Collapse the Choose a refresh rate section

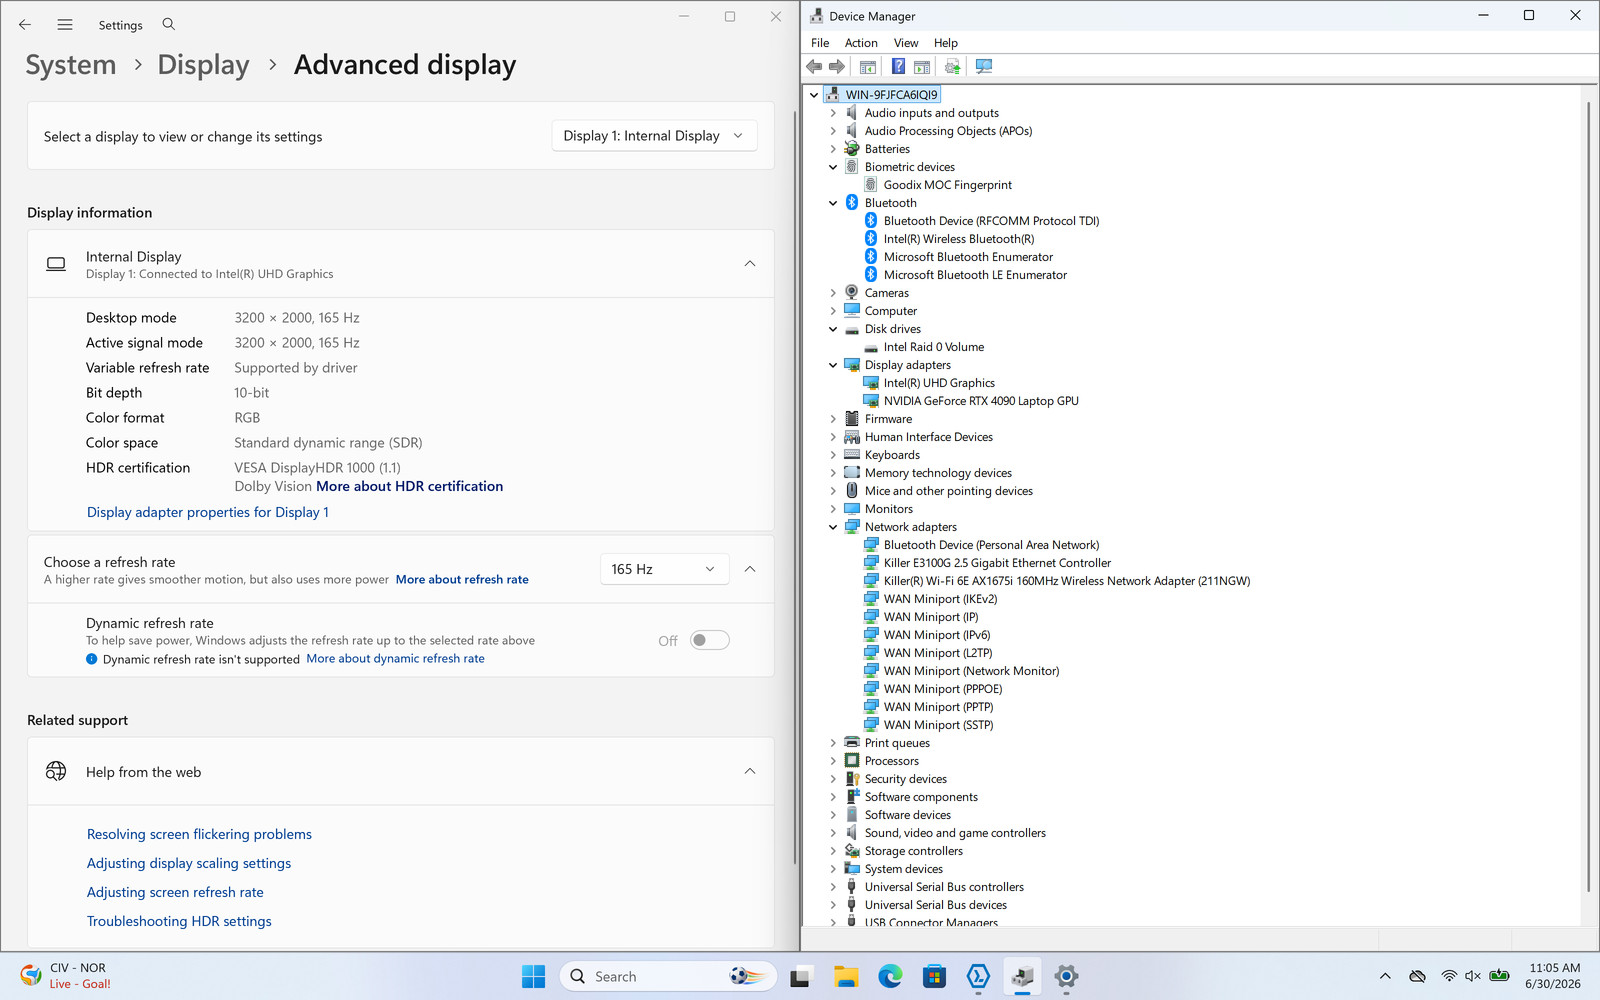point(750,569)
